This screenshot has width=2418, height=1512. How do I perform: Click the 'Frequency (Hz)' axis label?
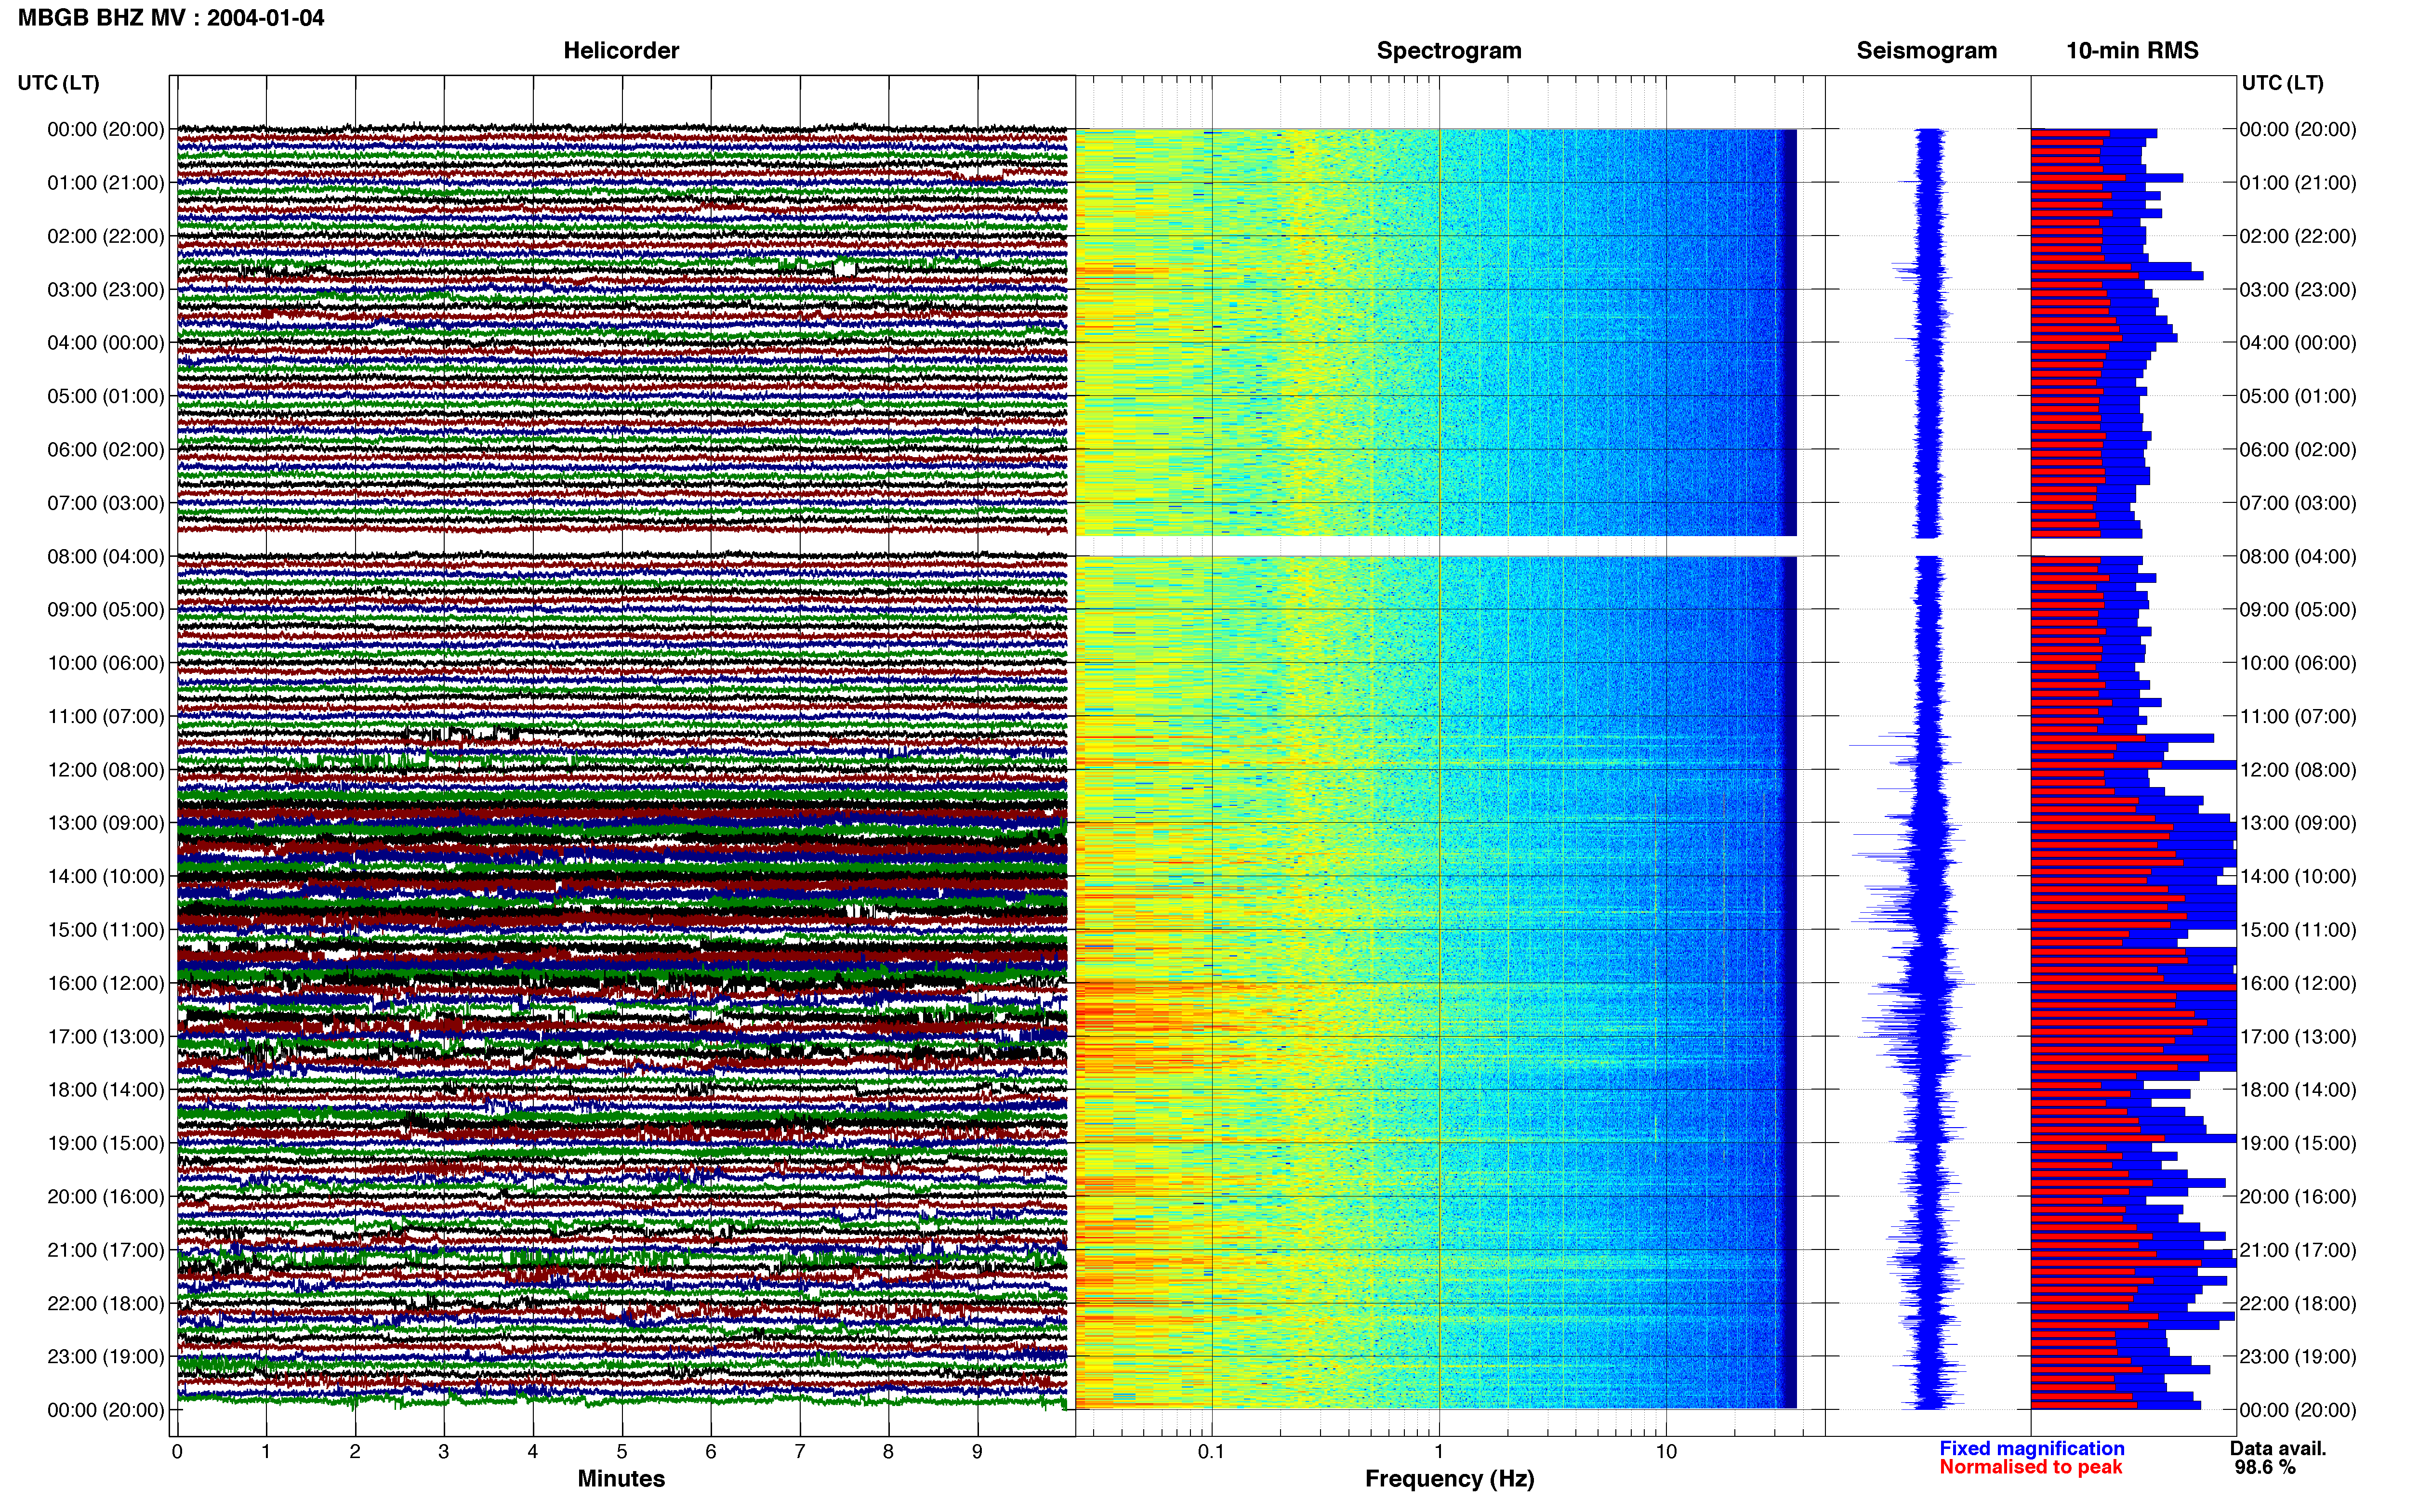coord(1449,1479)
